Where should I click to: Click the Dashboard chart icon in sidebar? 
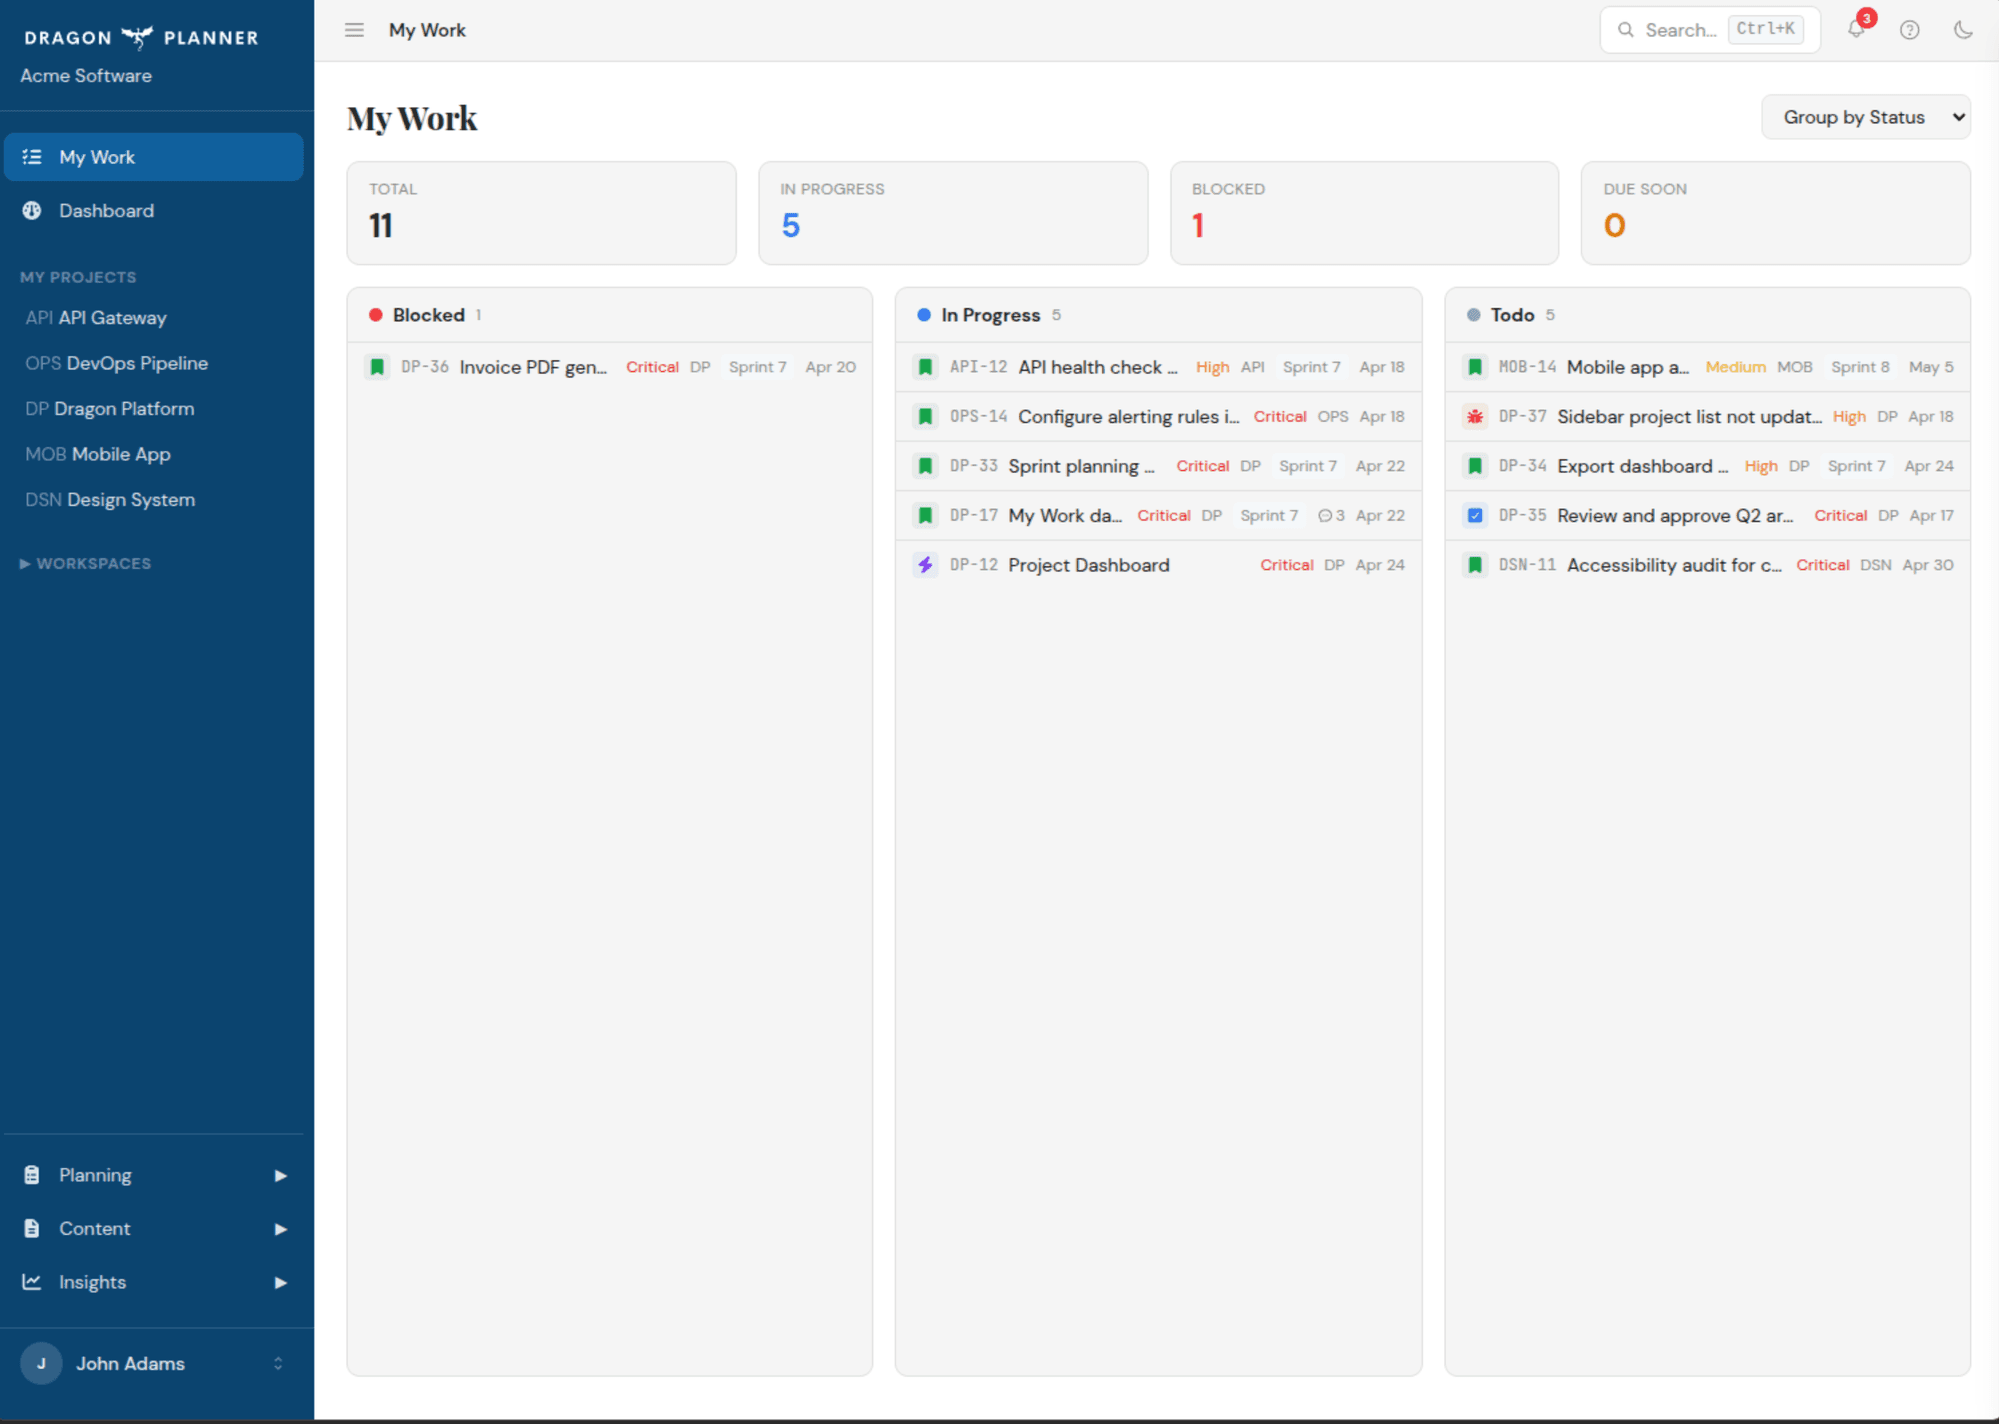point(32,210)
